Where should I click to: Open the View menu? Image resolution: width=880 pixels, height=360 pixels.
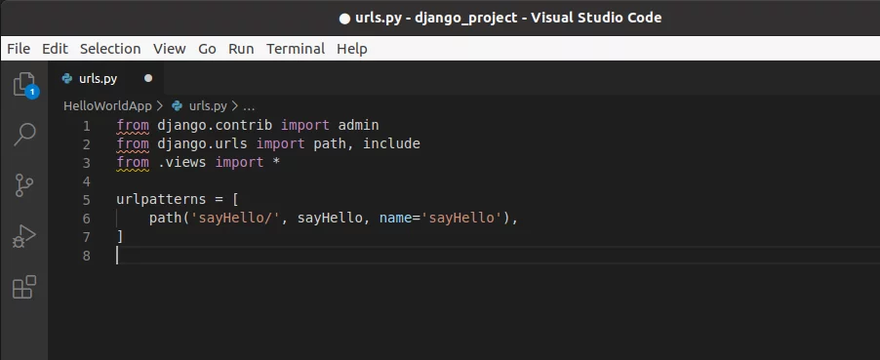pyautogui.click(x=169, y=49)
